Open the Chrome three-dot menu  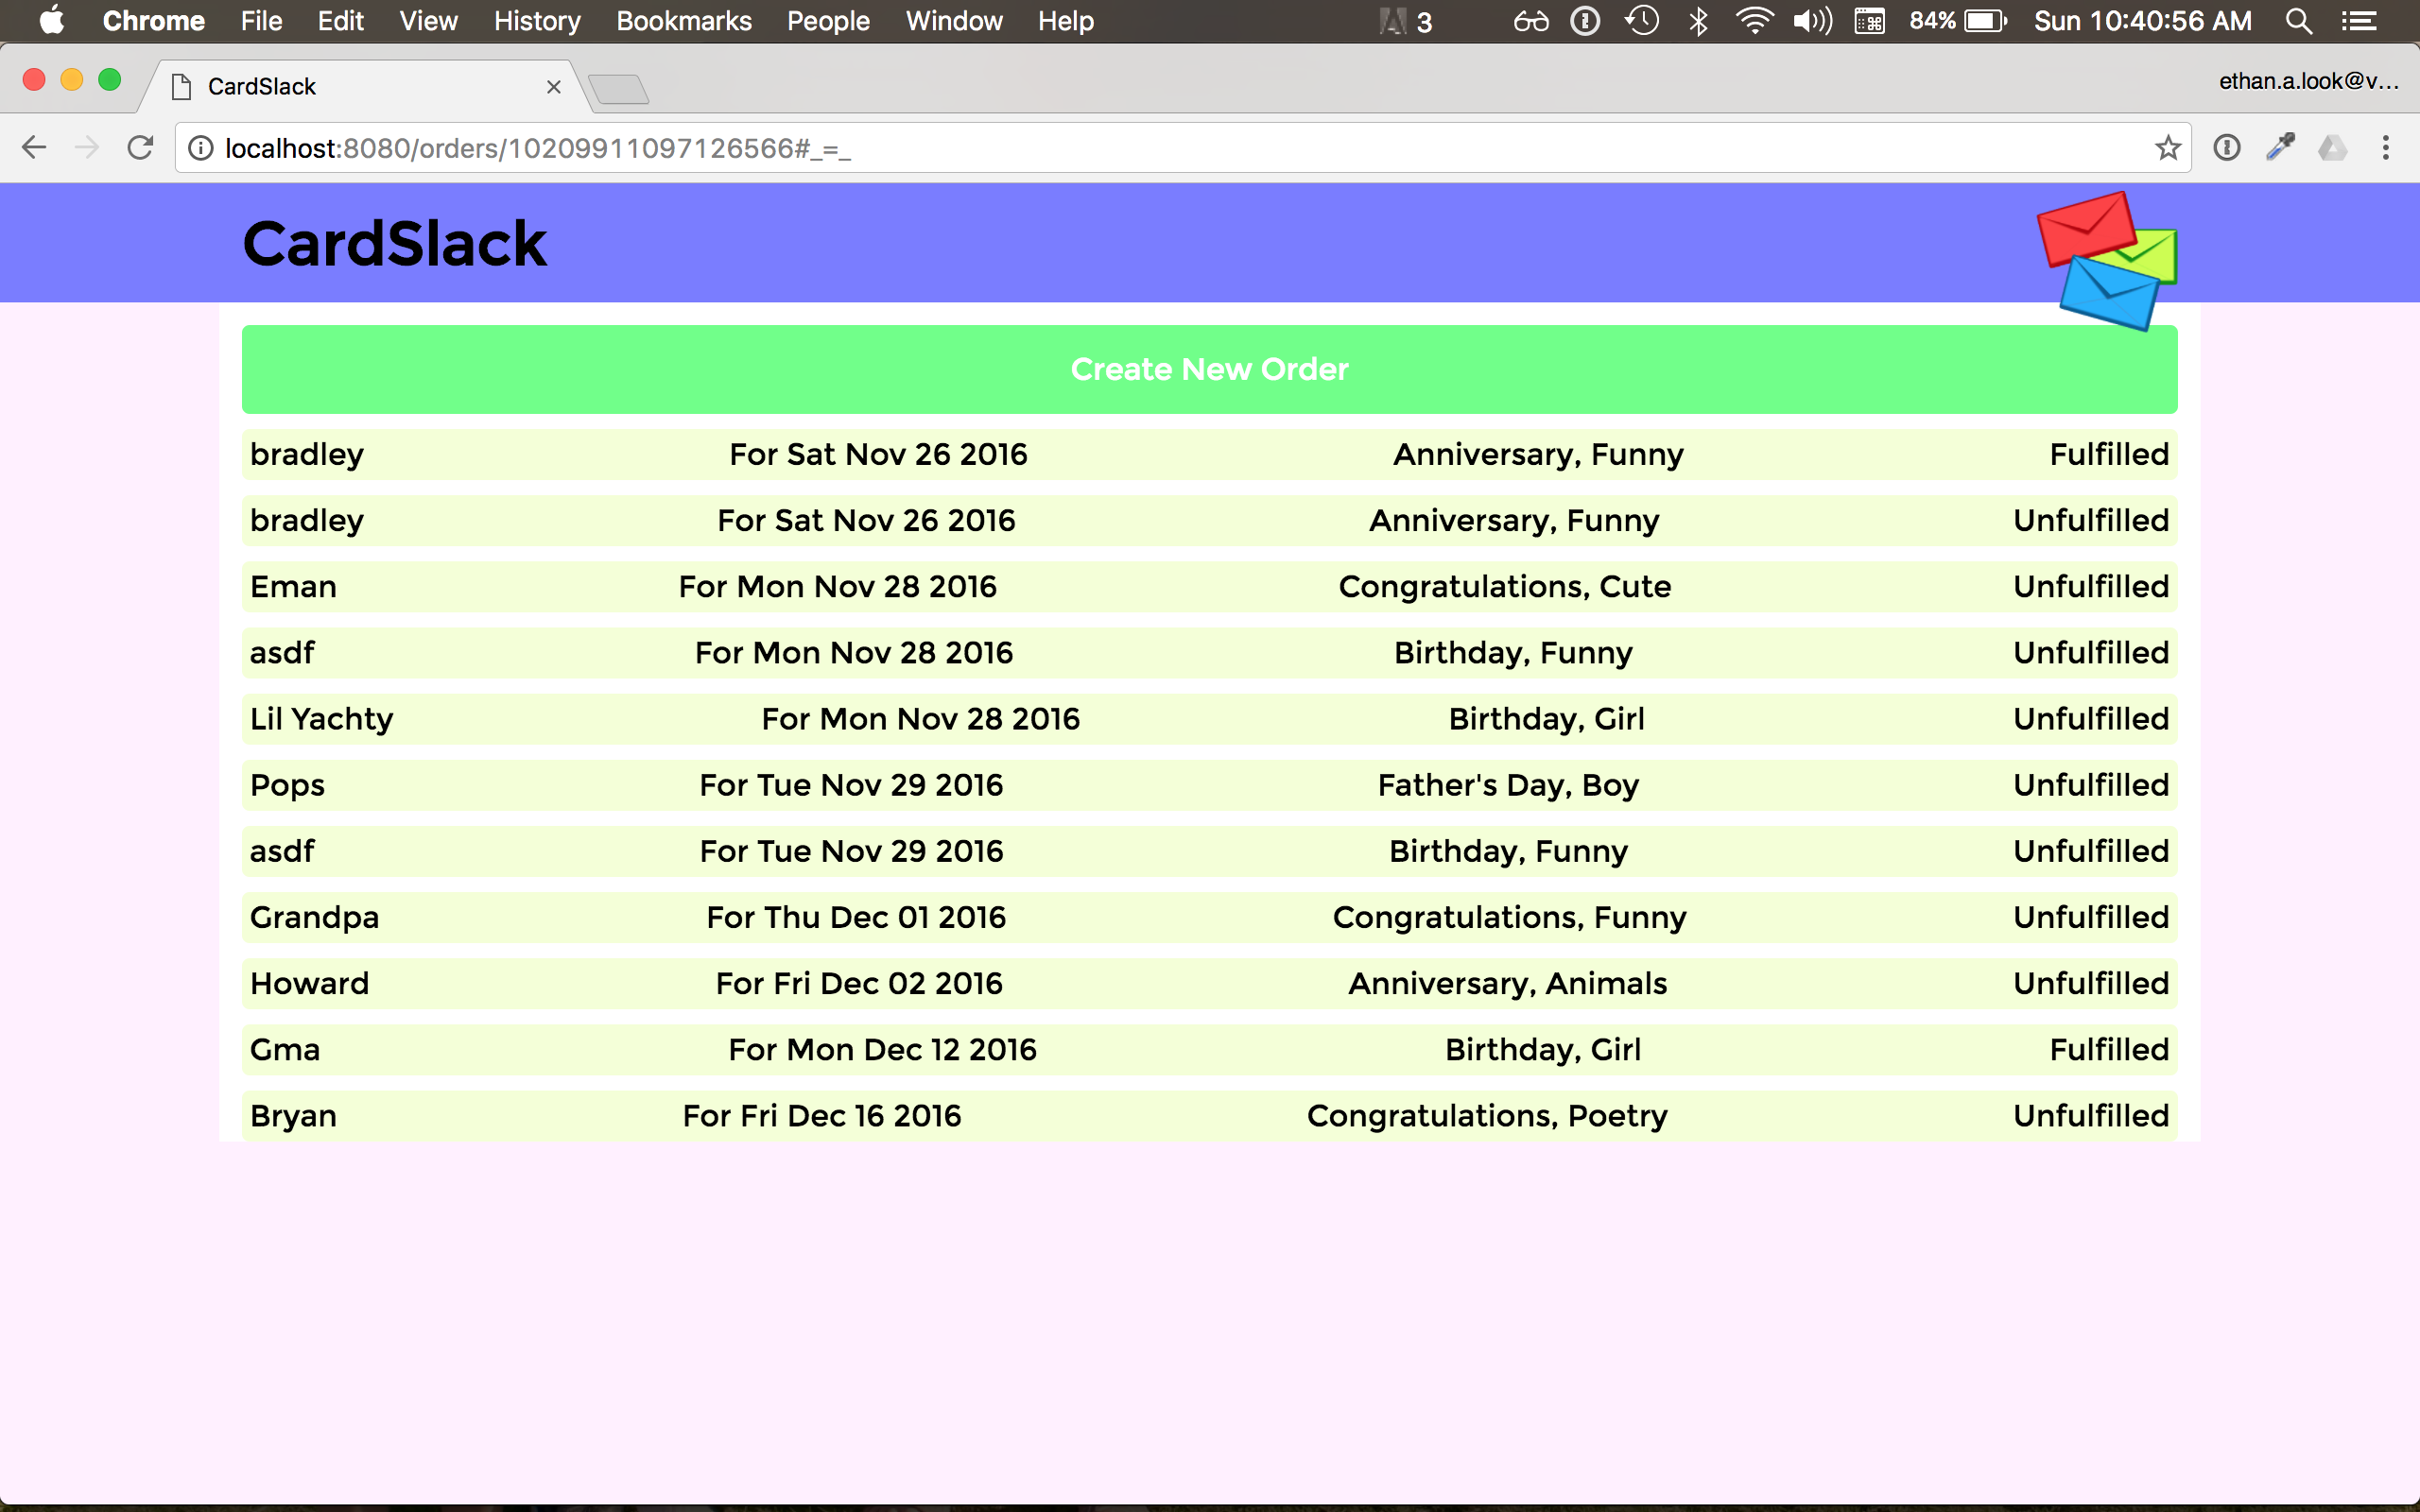(2386, 148)
